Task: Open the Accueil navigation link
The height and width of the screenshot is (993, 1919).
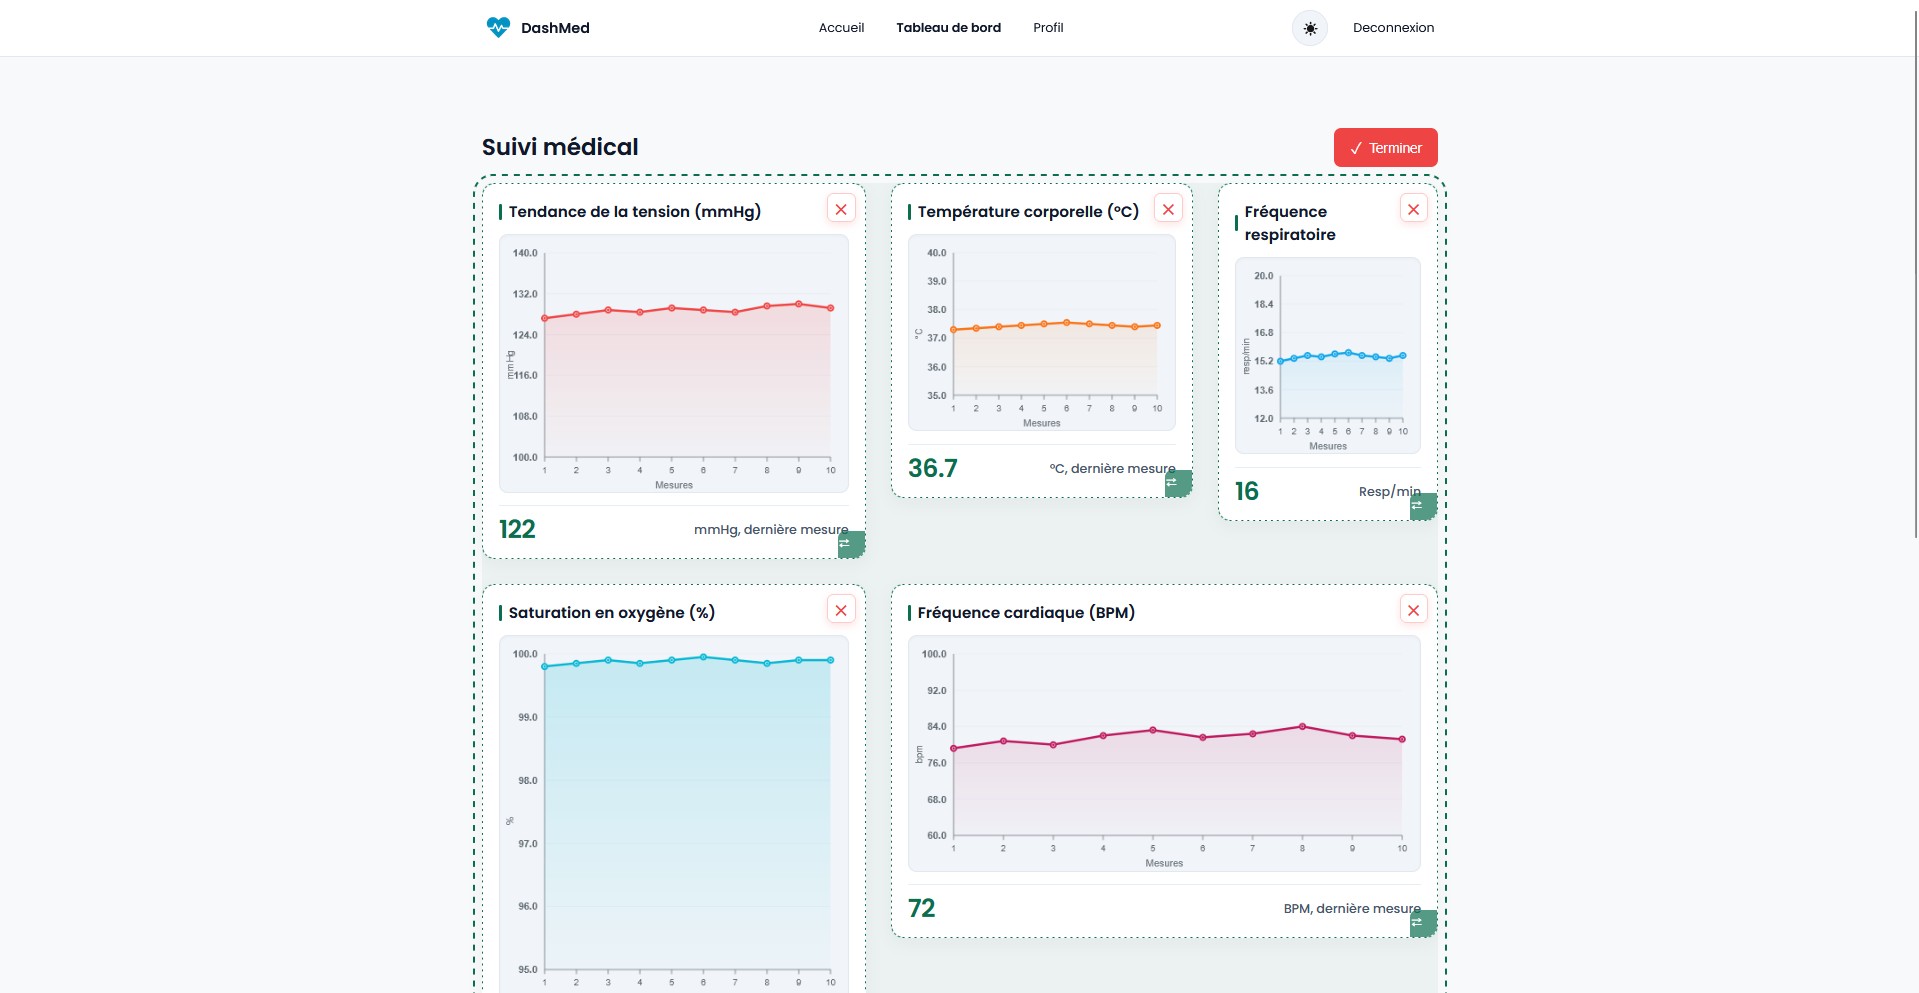Action: click(841, 28)
